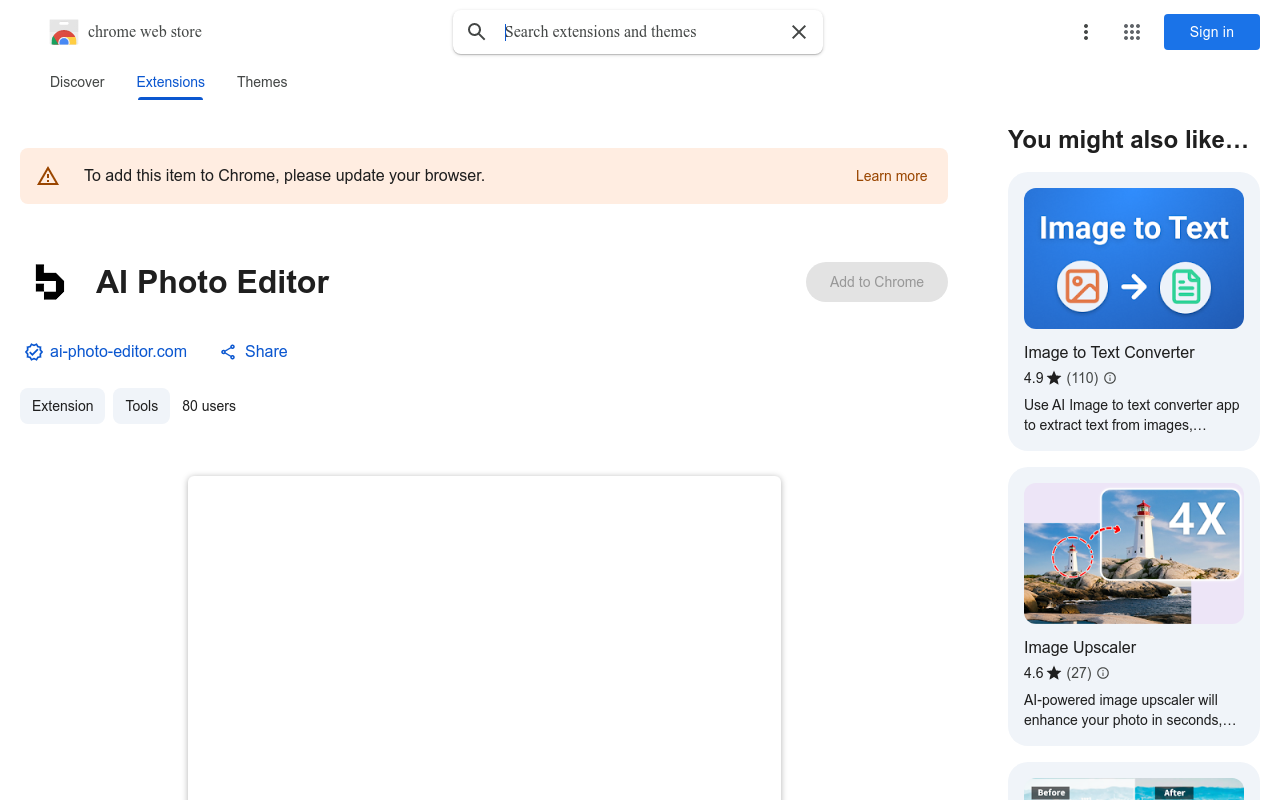Click the blank extension screenshot preview
Viewport: 1280px width, 800px height.
484,638
